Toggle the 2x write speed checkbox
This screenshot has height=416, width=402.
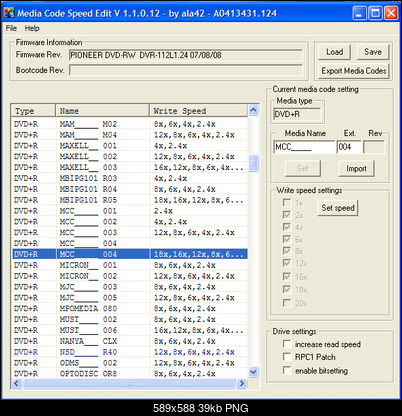(286, 215)
